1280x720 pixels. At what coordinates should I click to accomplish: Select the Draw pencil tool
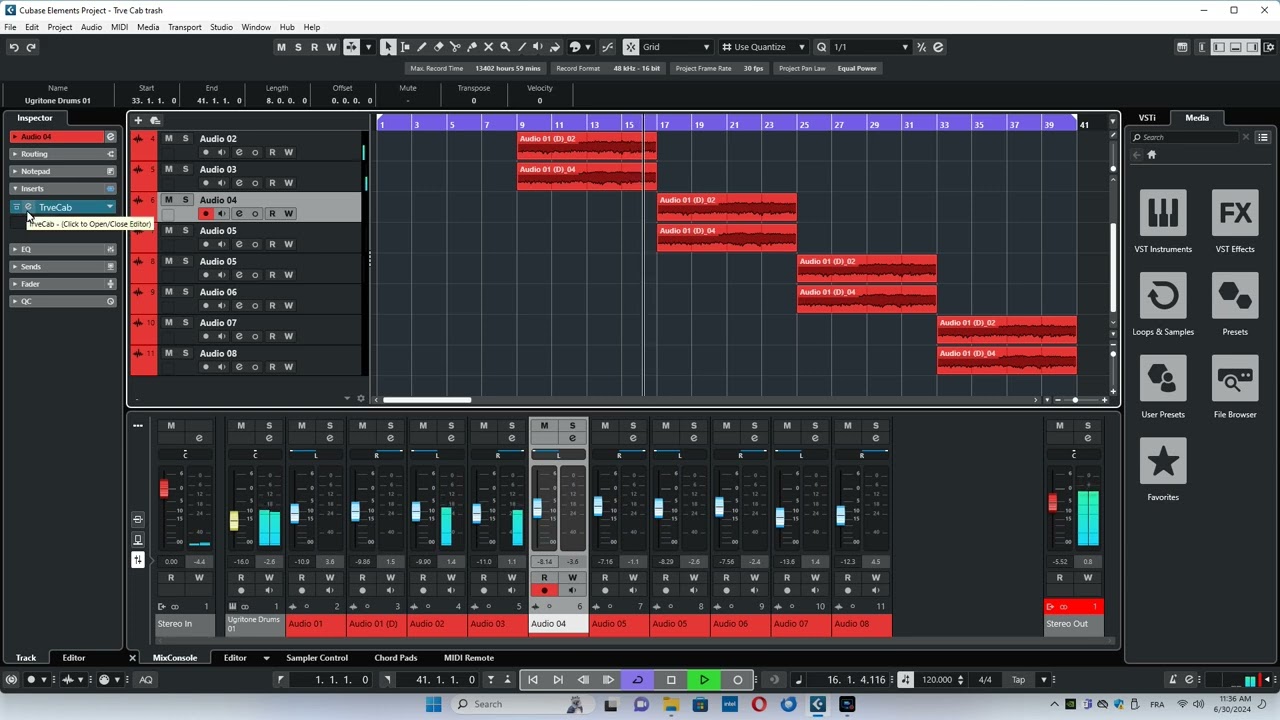tap(422, 47)
